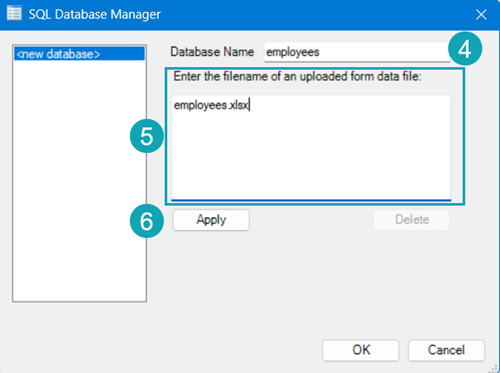Click the teal step 6 badge
This screenshot has width=500, height=373.
(147, 221)
